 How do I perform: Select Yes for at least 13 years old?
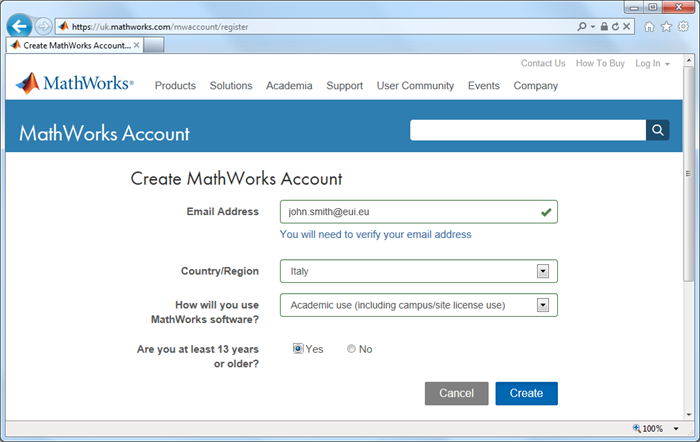pyautogui.click(x=298, y=349)
